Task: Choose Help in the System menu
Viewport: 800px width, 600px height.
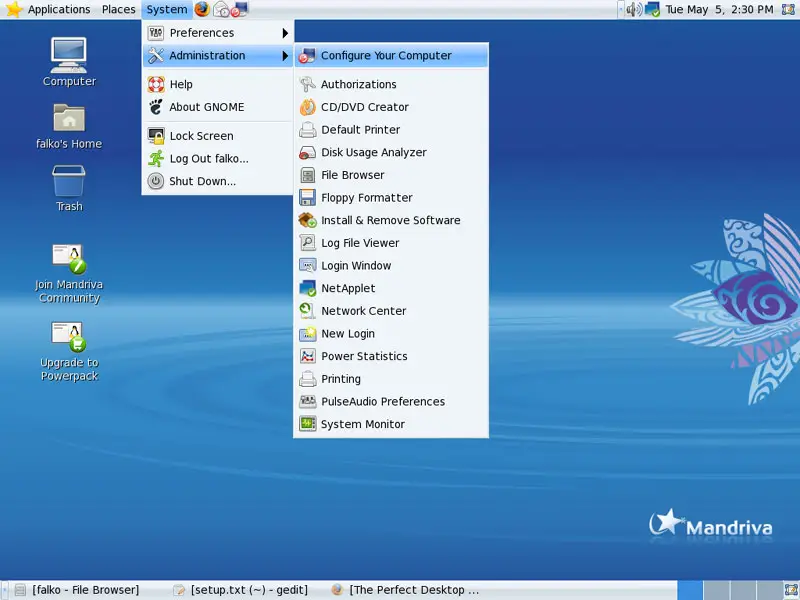Action: [x=218, y=84]
